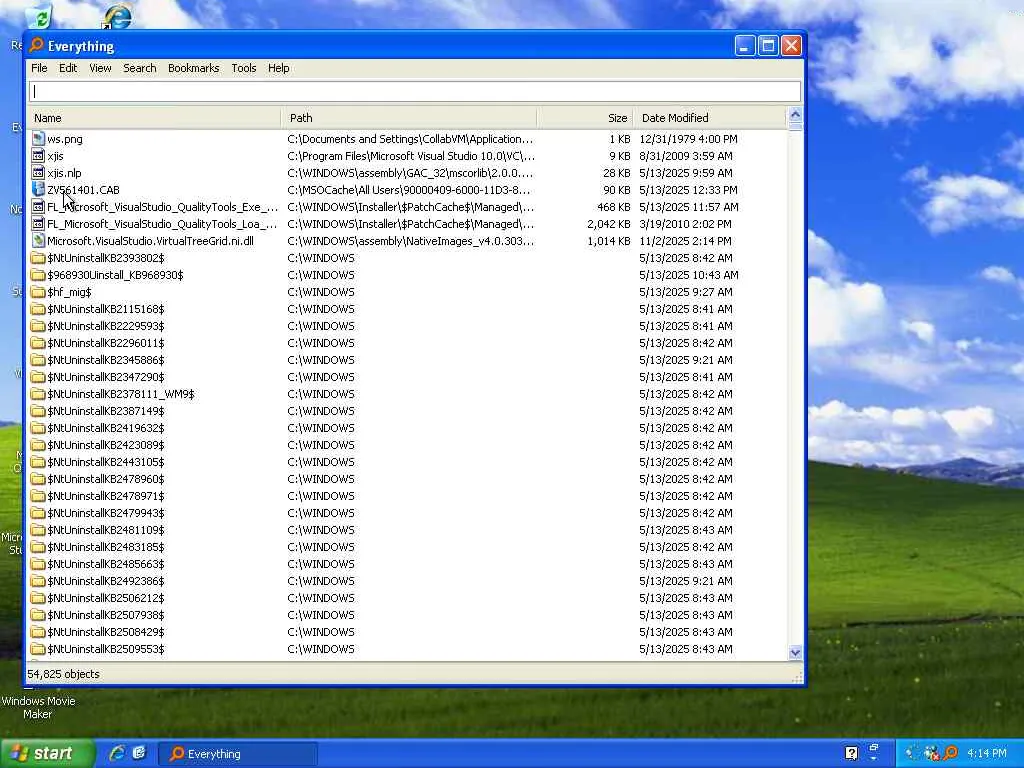The height and width of the screenshot is (768, 1024).
Task: Select the $NtUninstallKB2419632$ folder icon
Action: click(38, 427)
